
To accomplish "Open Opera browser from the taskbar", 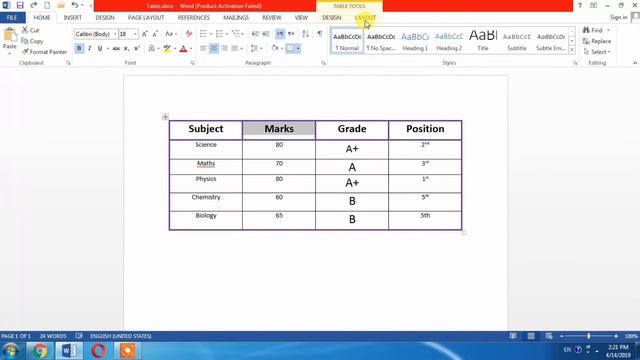I will [98, 351].
